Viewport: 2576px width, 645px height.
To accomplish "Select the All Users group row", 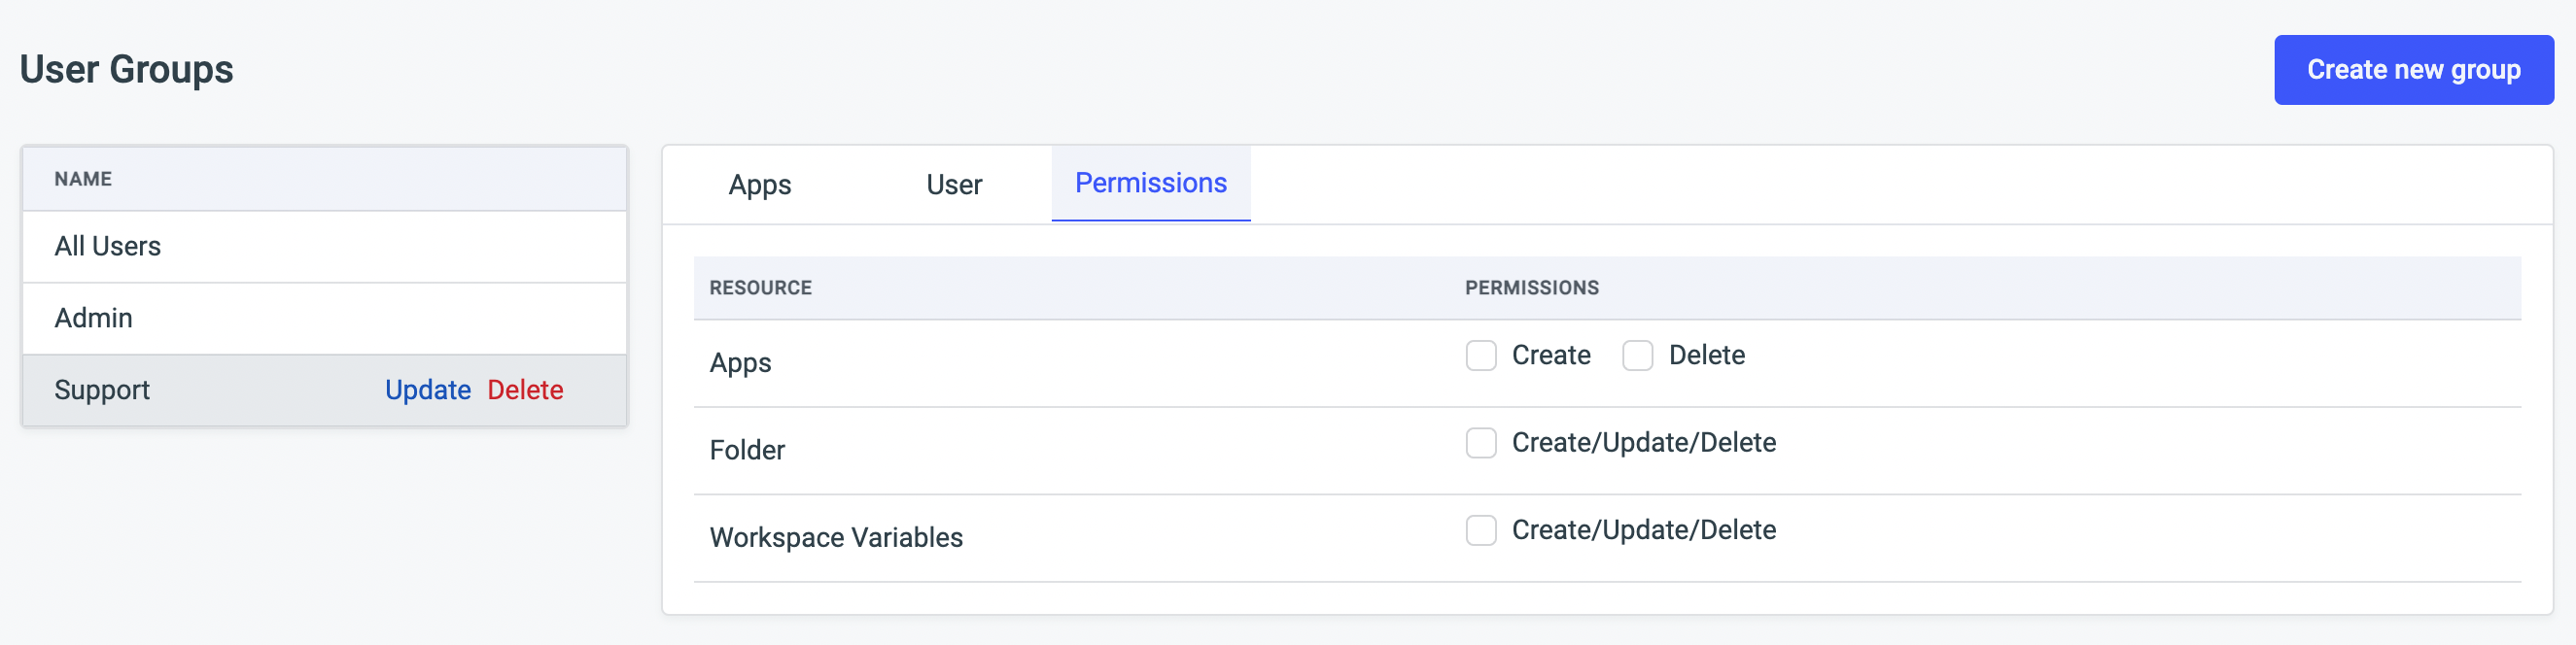I will (107, 246).
